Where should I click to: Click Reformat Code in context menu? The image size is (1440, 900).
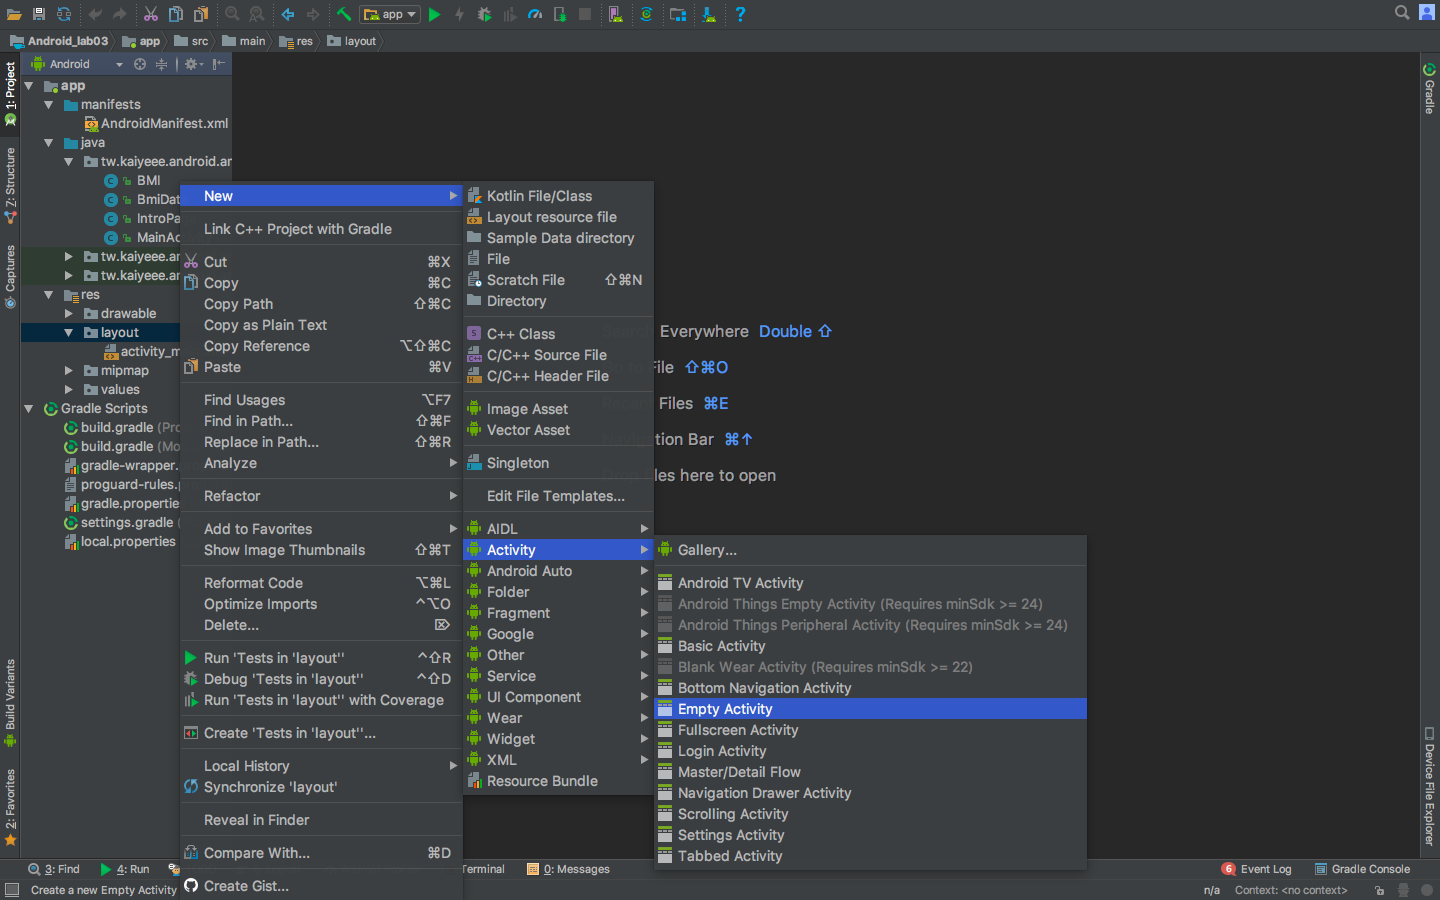pos(321,583)
